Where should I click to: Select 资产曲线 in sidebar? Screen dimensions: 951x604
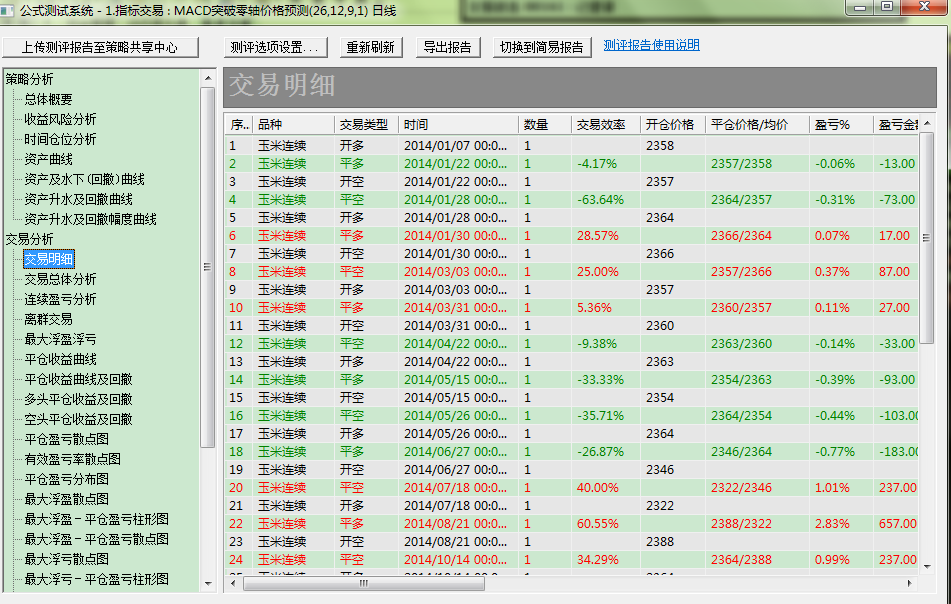coord(48,159)
